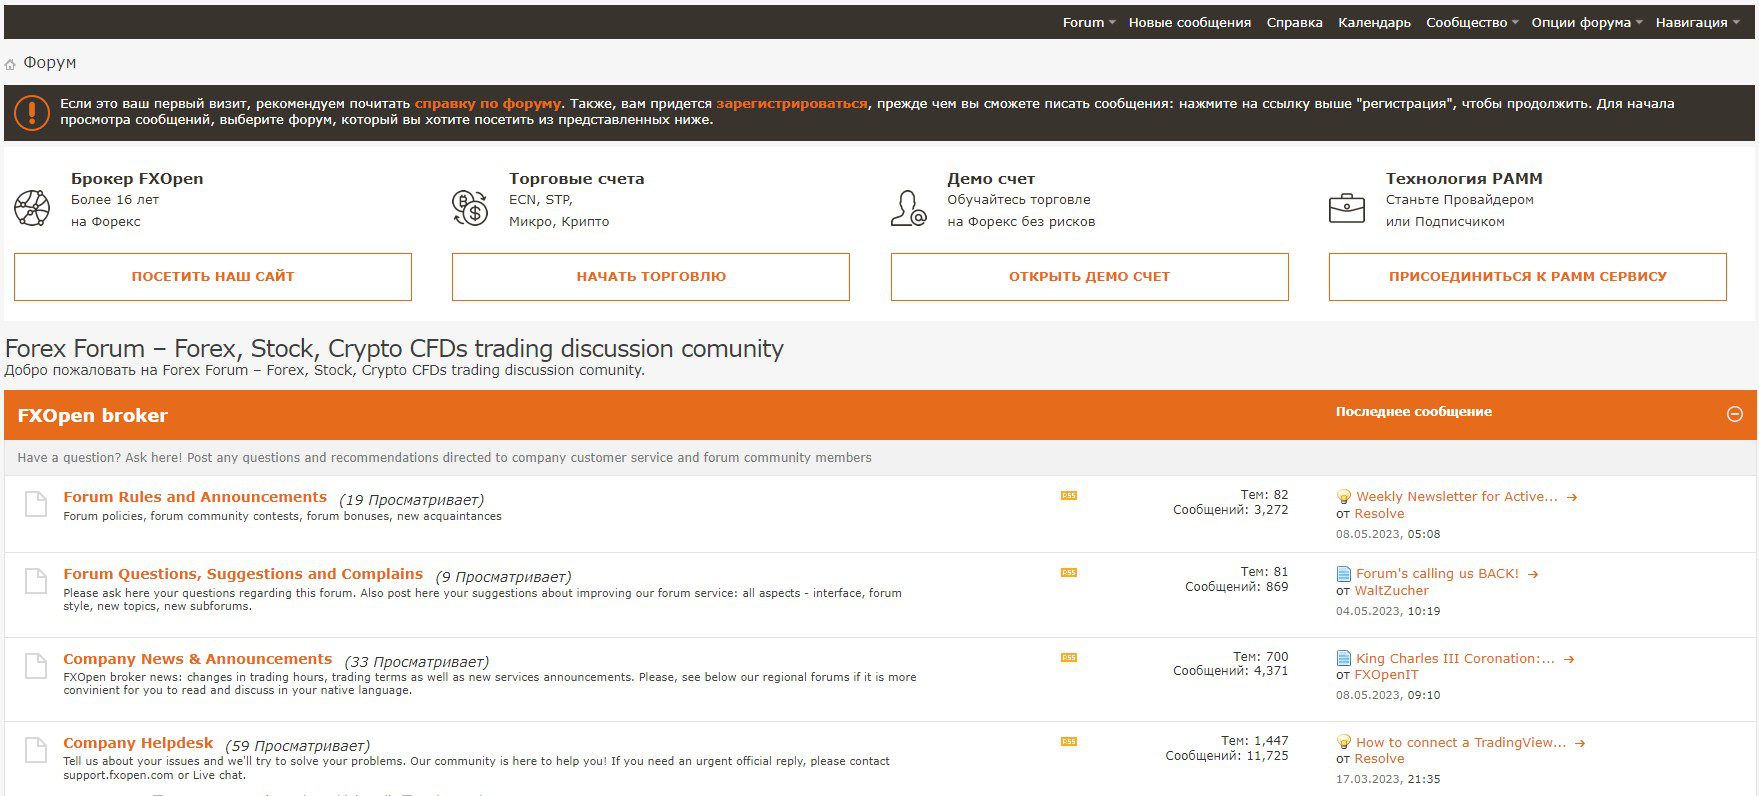The width and height of the screenshot is (1759, 796).
Task: Click the currency exchange icon by Торговые счета
Action: [x=470, y=208]
